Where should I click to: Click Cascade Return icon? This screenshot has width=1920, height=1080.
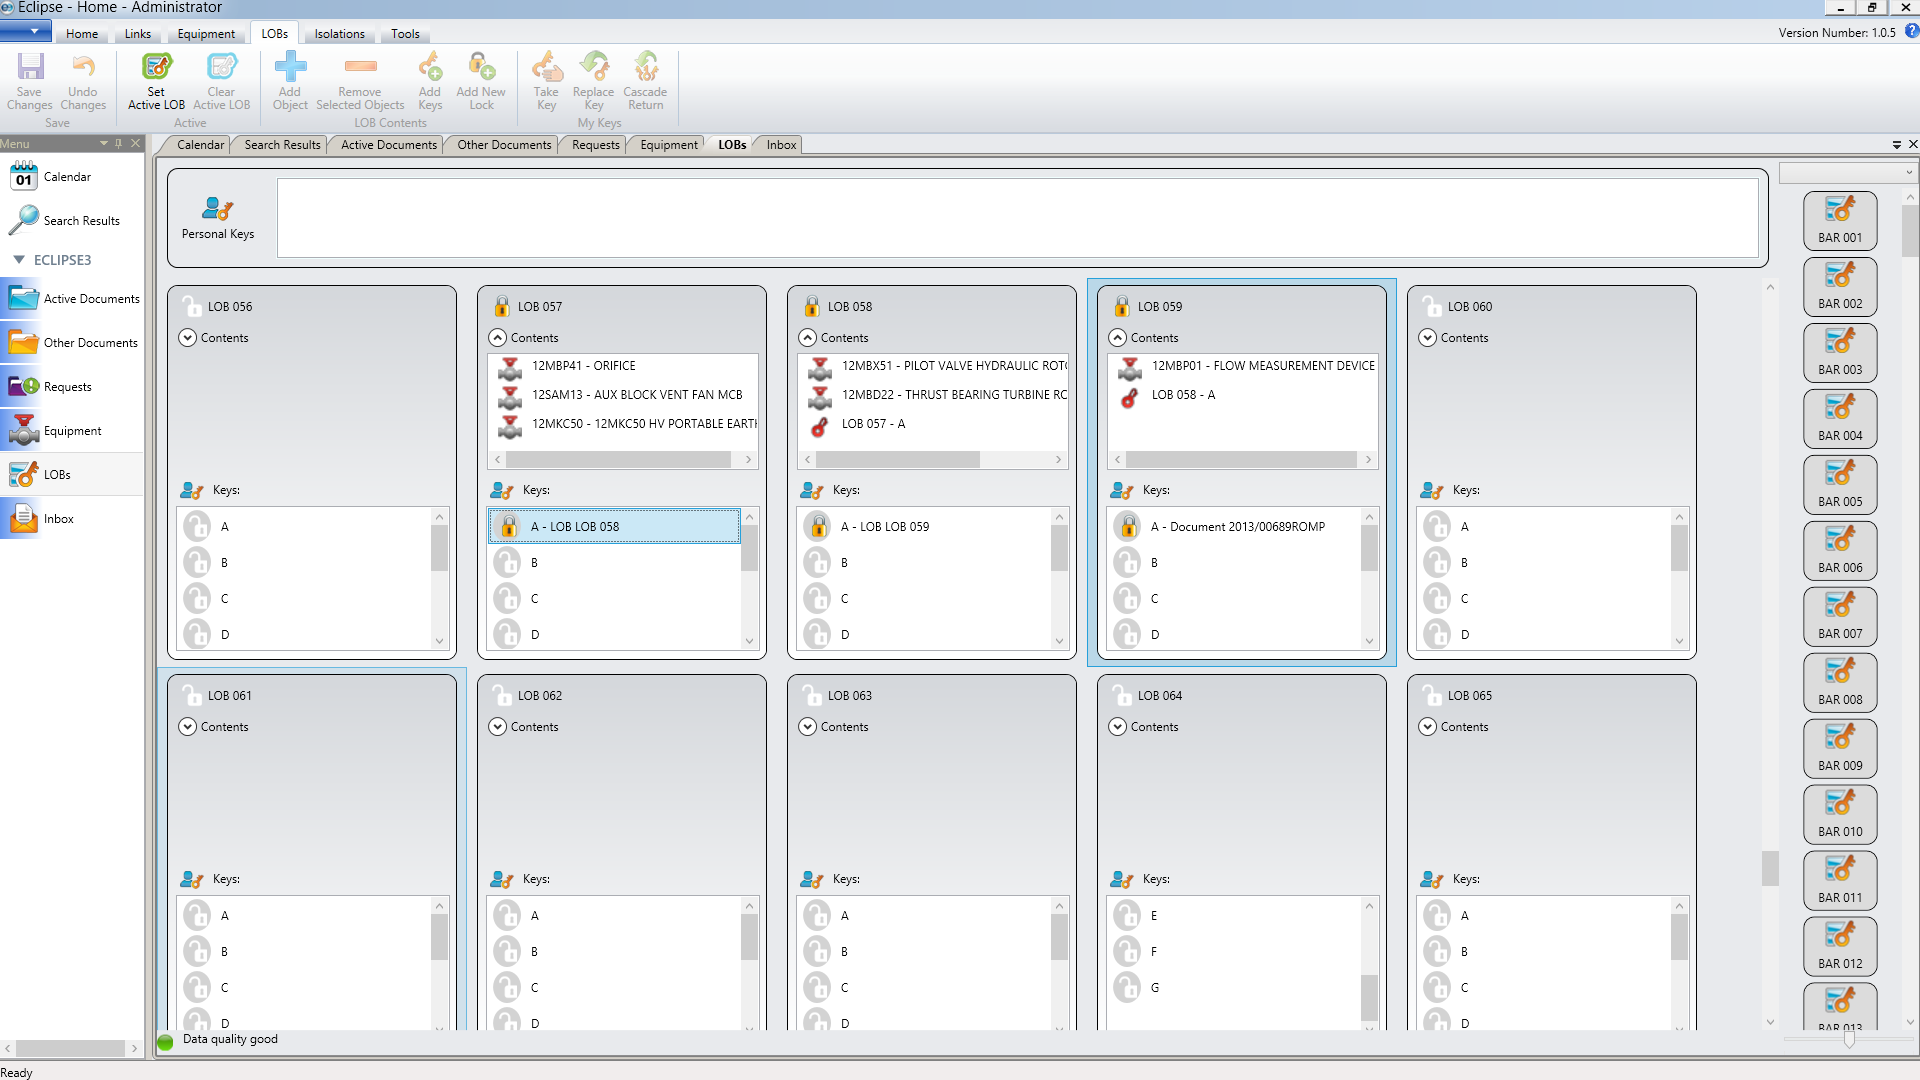coord(646,67)
